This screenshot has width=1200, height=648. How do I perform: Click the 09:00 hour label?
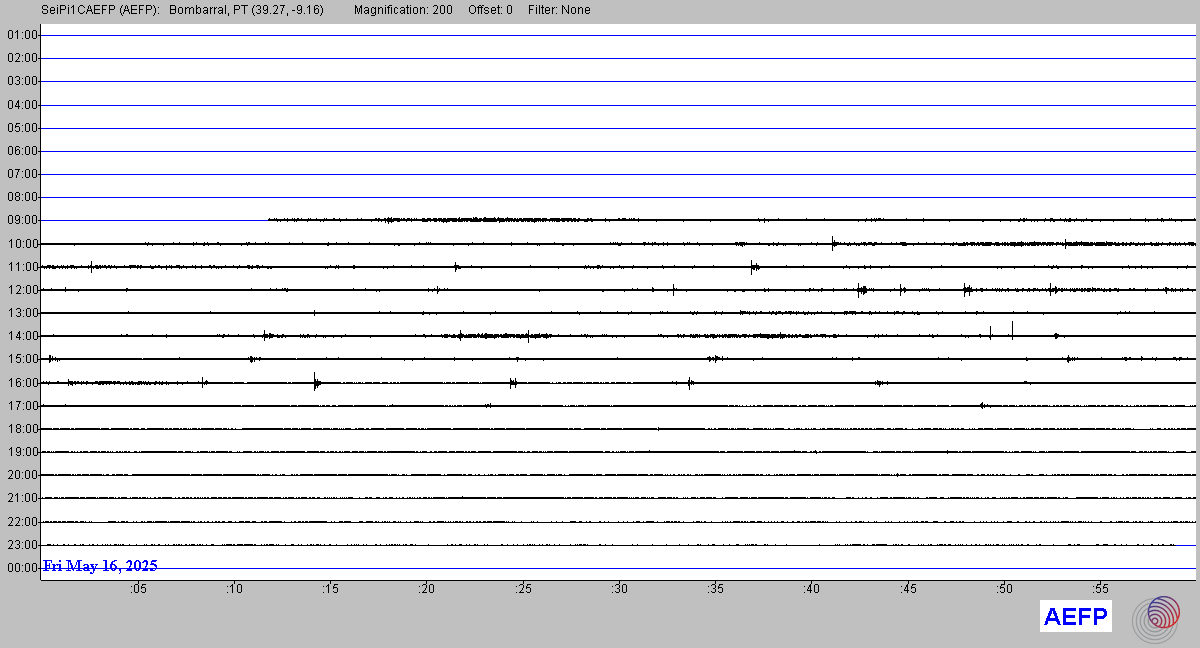pos(22,220)
